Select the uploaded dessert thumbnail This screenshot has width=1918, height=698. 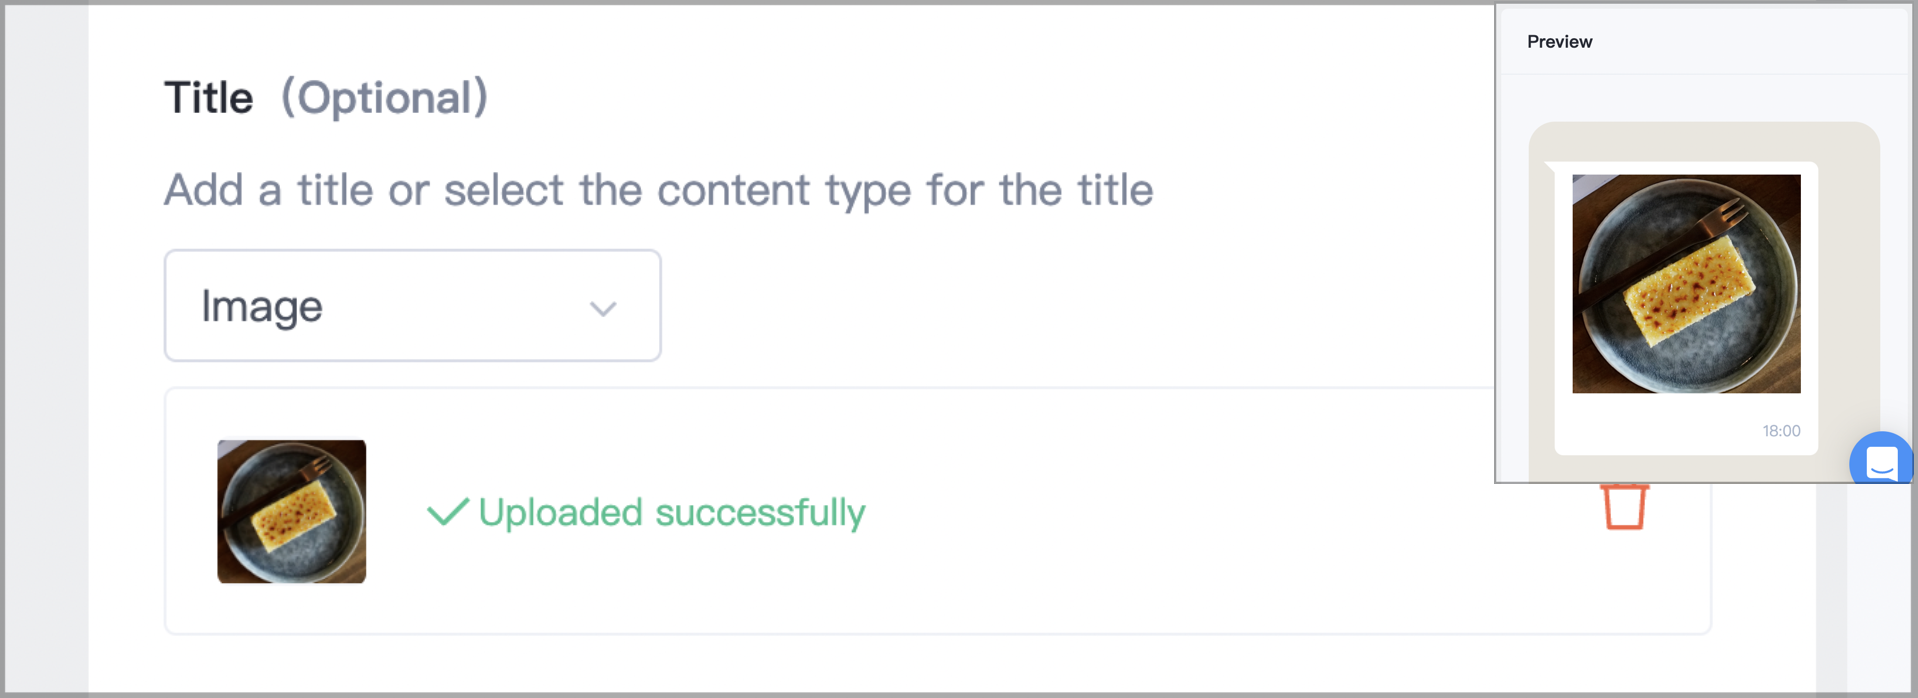(x=291, y=511)
